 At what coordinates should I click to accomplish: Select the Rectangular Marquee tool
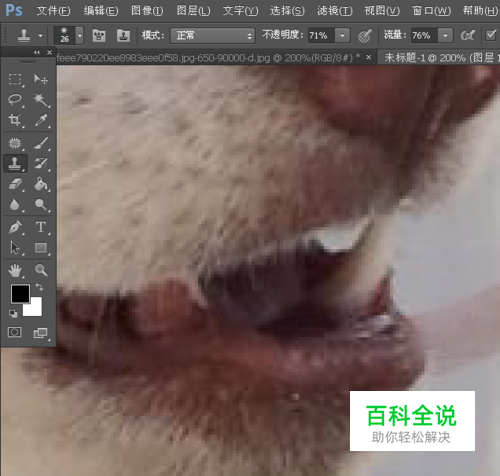pos(15,79)
